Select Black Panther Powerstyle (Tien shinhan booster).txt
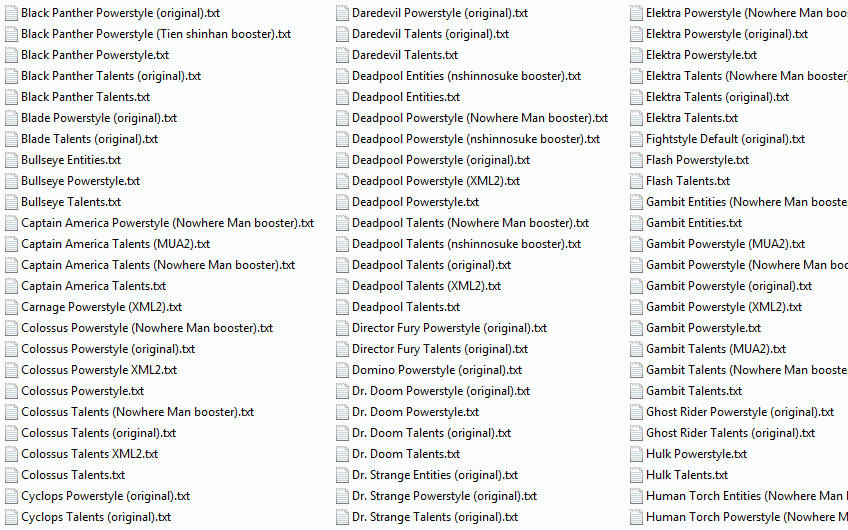This screenshot has width=848, height=530. [156, 34]
